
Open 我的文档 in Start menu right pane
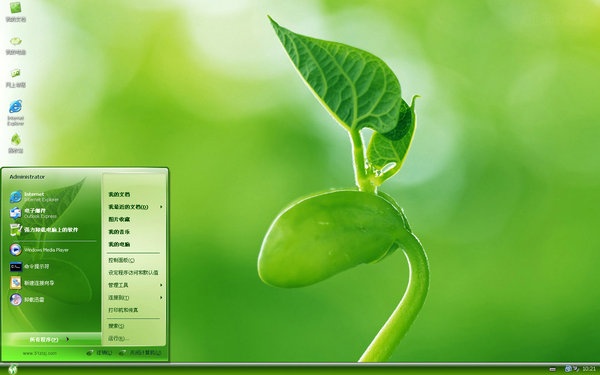click(119, 194)
